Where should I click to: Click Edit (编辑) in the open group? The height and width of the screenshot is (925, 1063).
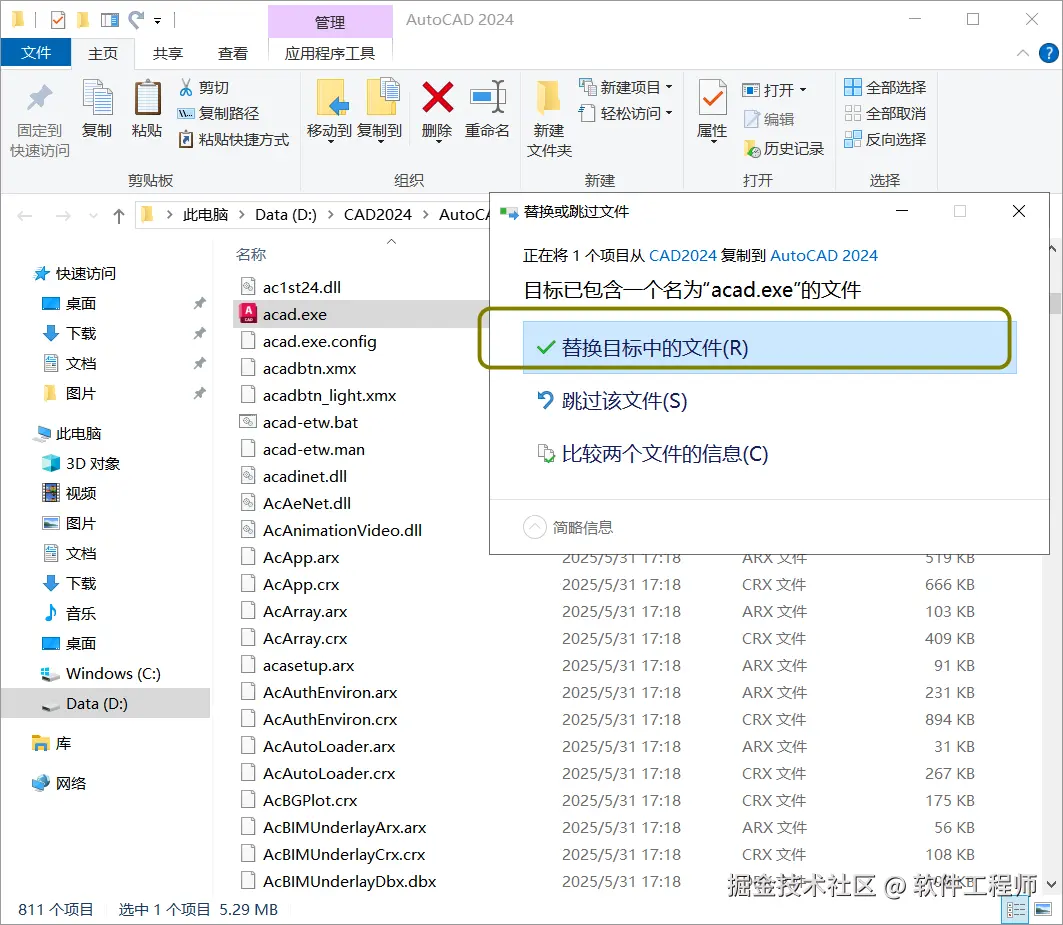769,119
